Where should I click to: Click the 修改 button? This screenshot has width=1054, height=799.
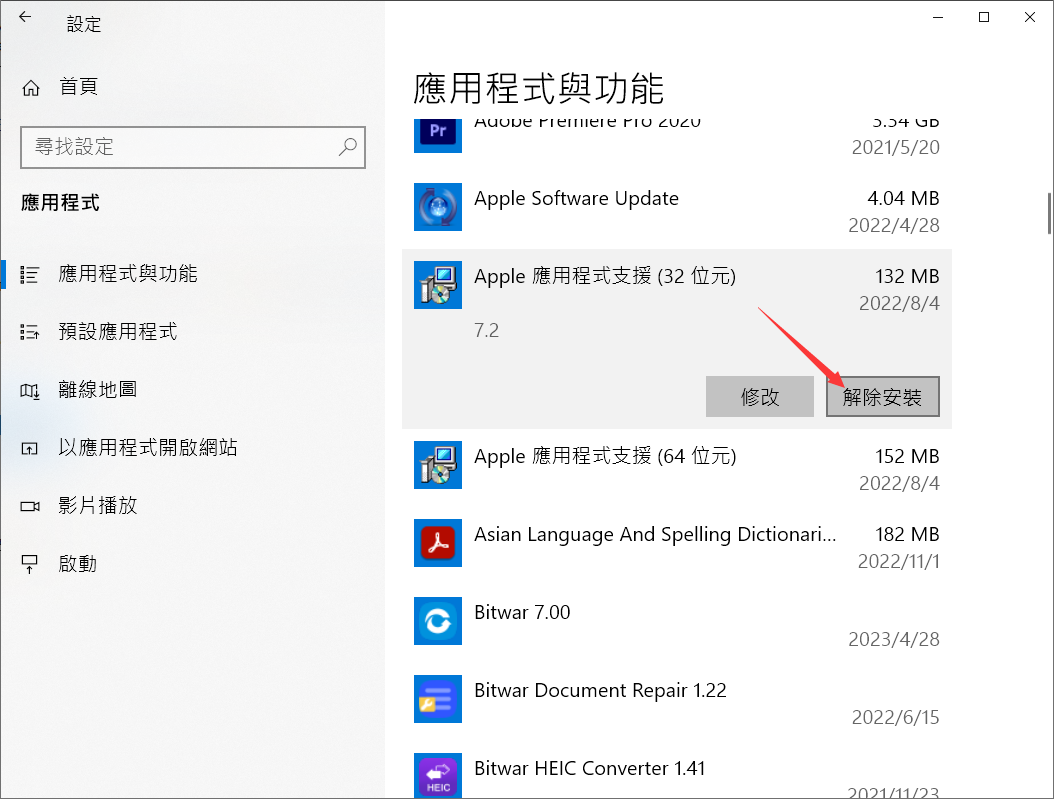pos(760,397)
